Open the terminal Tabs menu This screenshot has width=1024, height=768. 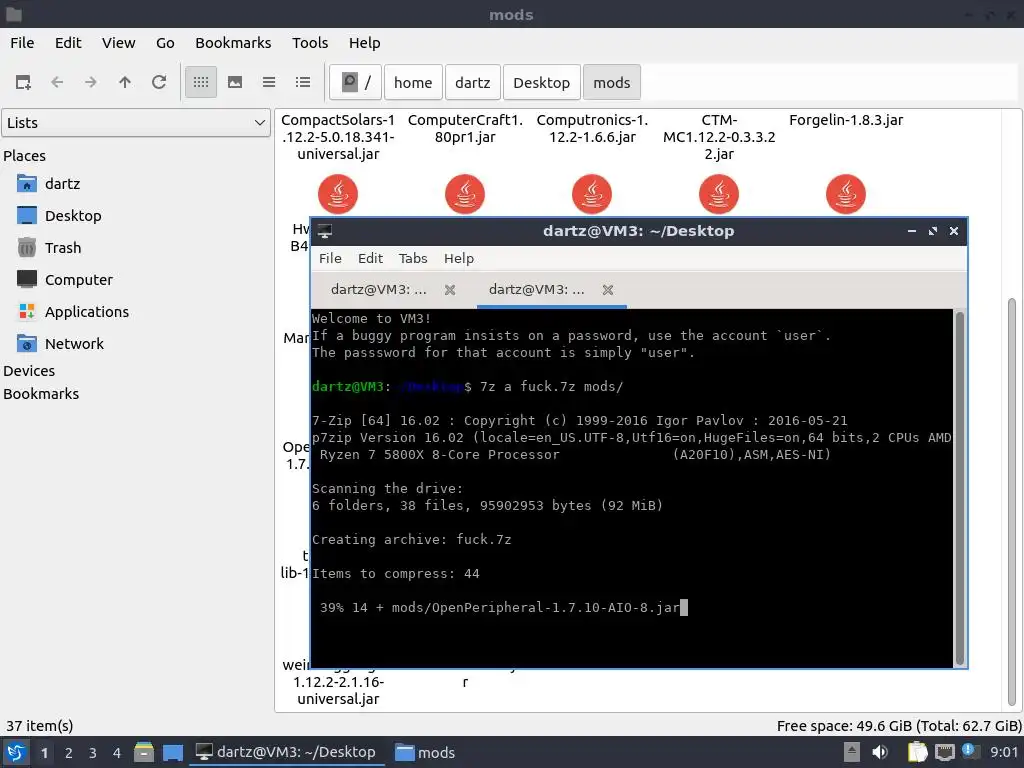(413, 259)
